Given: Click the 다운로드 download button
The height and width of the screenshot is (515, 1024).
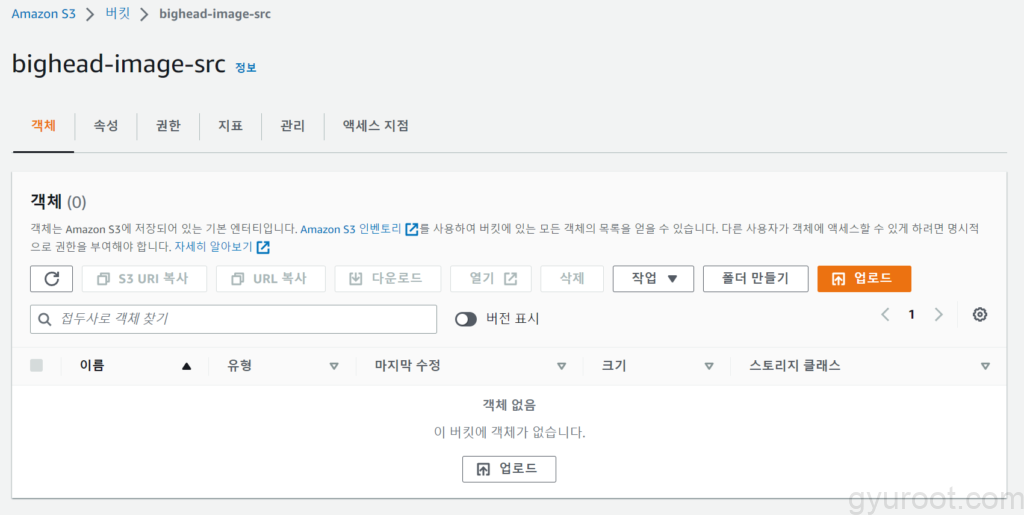Looking at the screenshot, I should pos(387,279).
